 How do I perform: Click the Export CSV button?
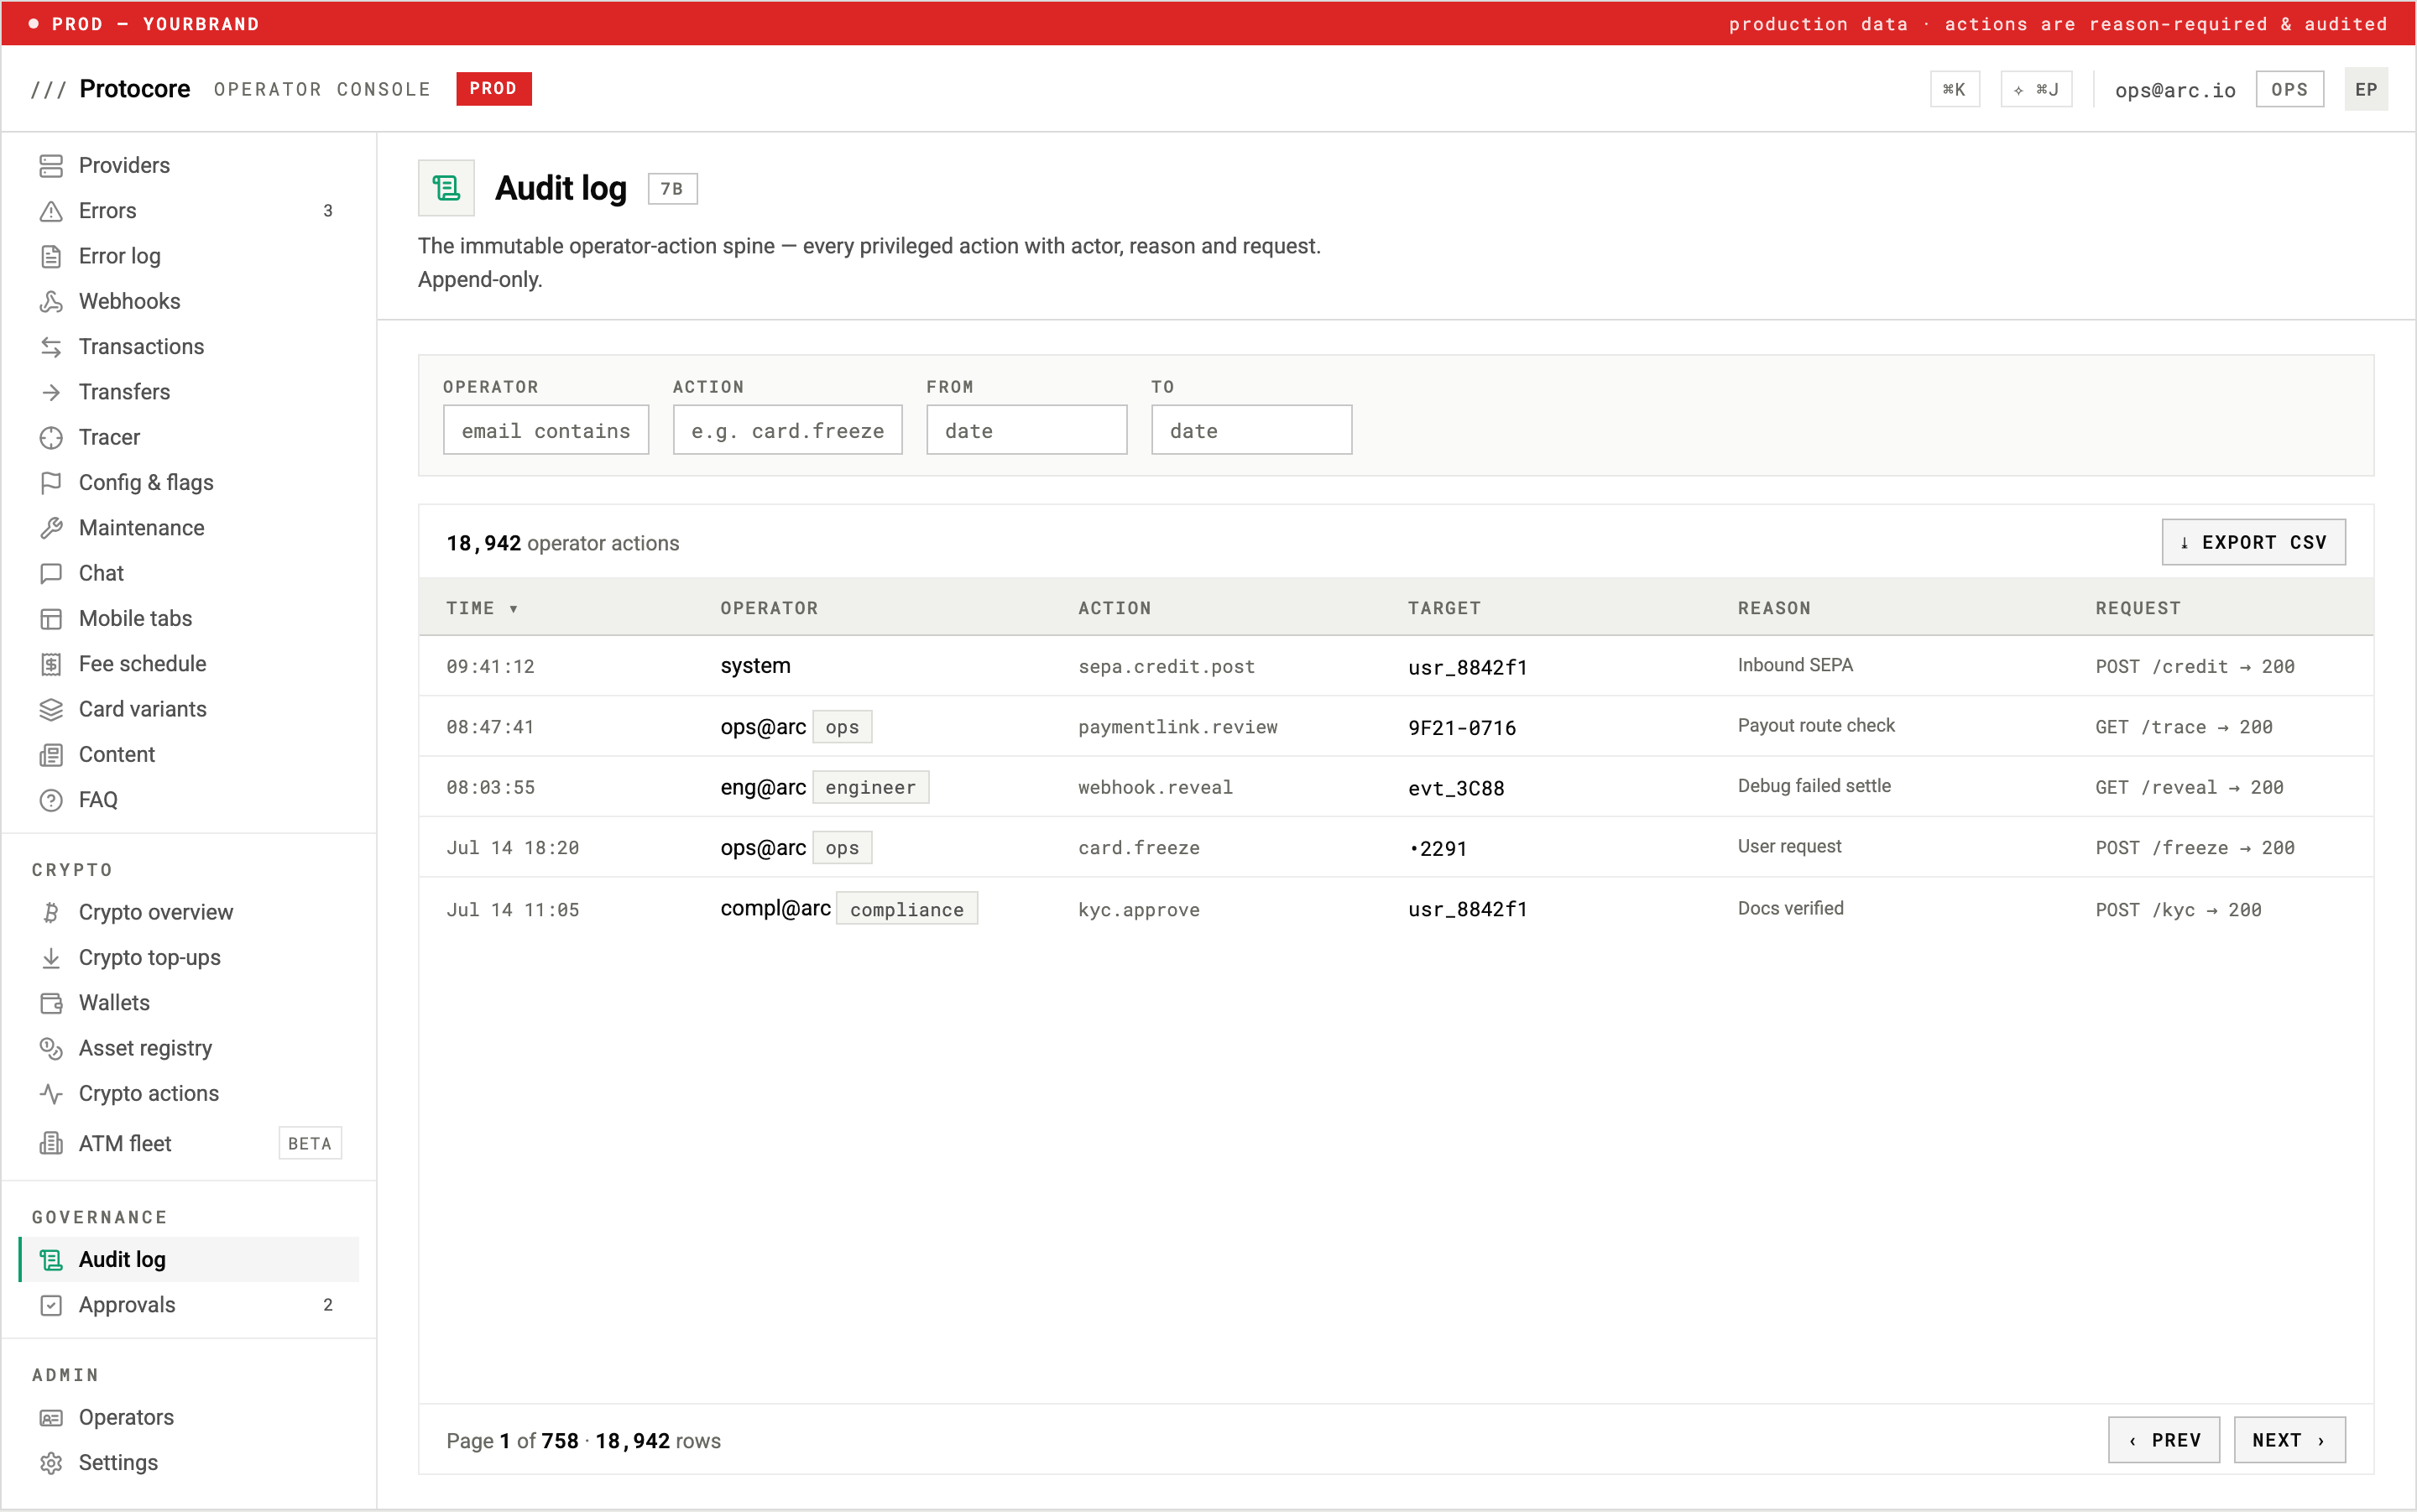2253,542
